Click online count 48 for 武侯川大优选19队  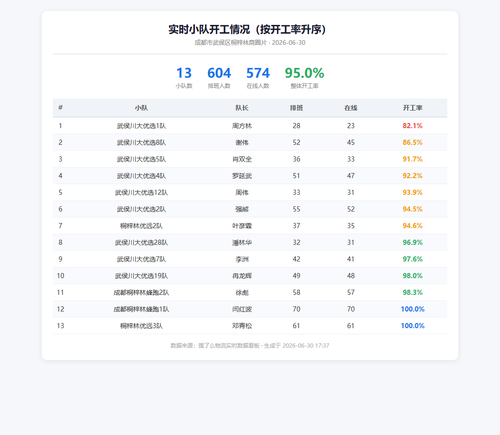pyautogui.click(x=351, y=276)
